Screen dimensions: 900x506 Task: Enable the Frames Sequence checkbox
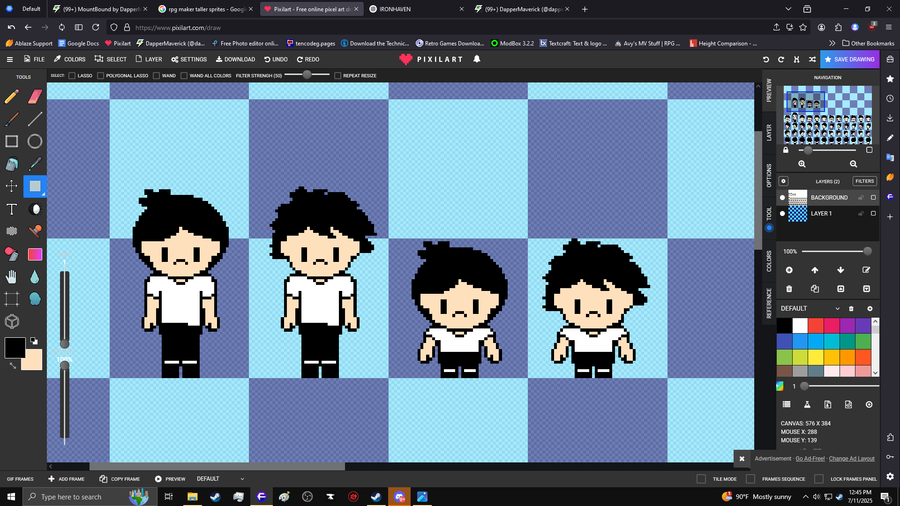pos(750,479)
